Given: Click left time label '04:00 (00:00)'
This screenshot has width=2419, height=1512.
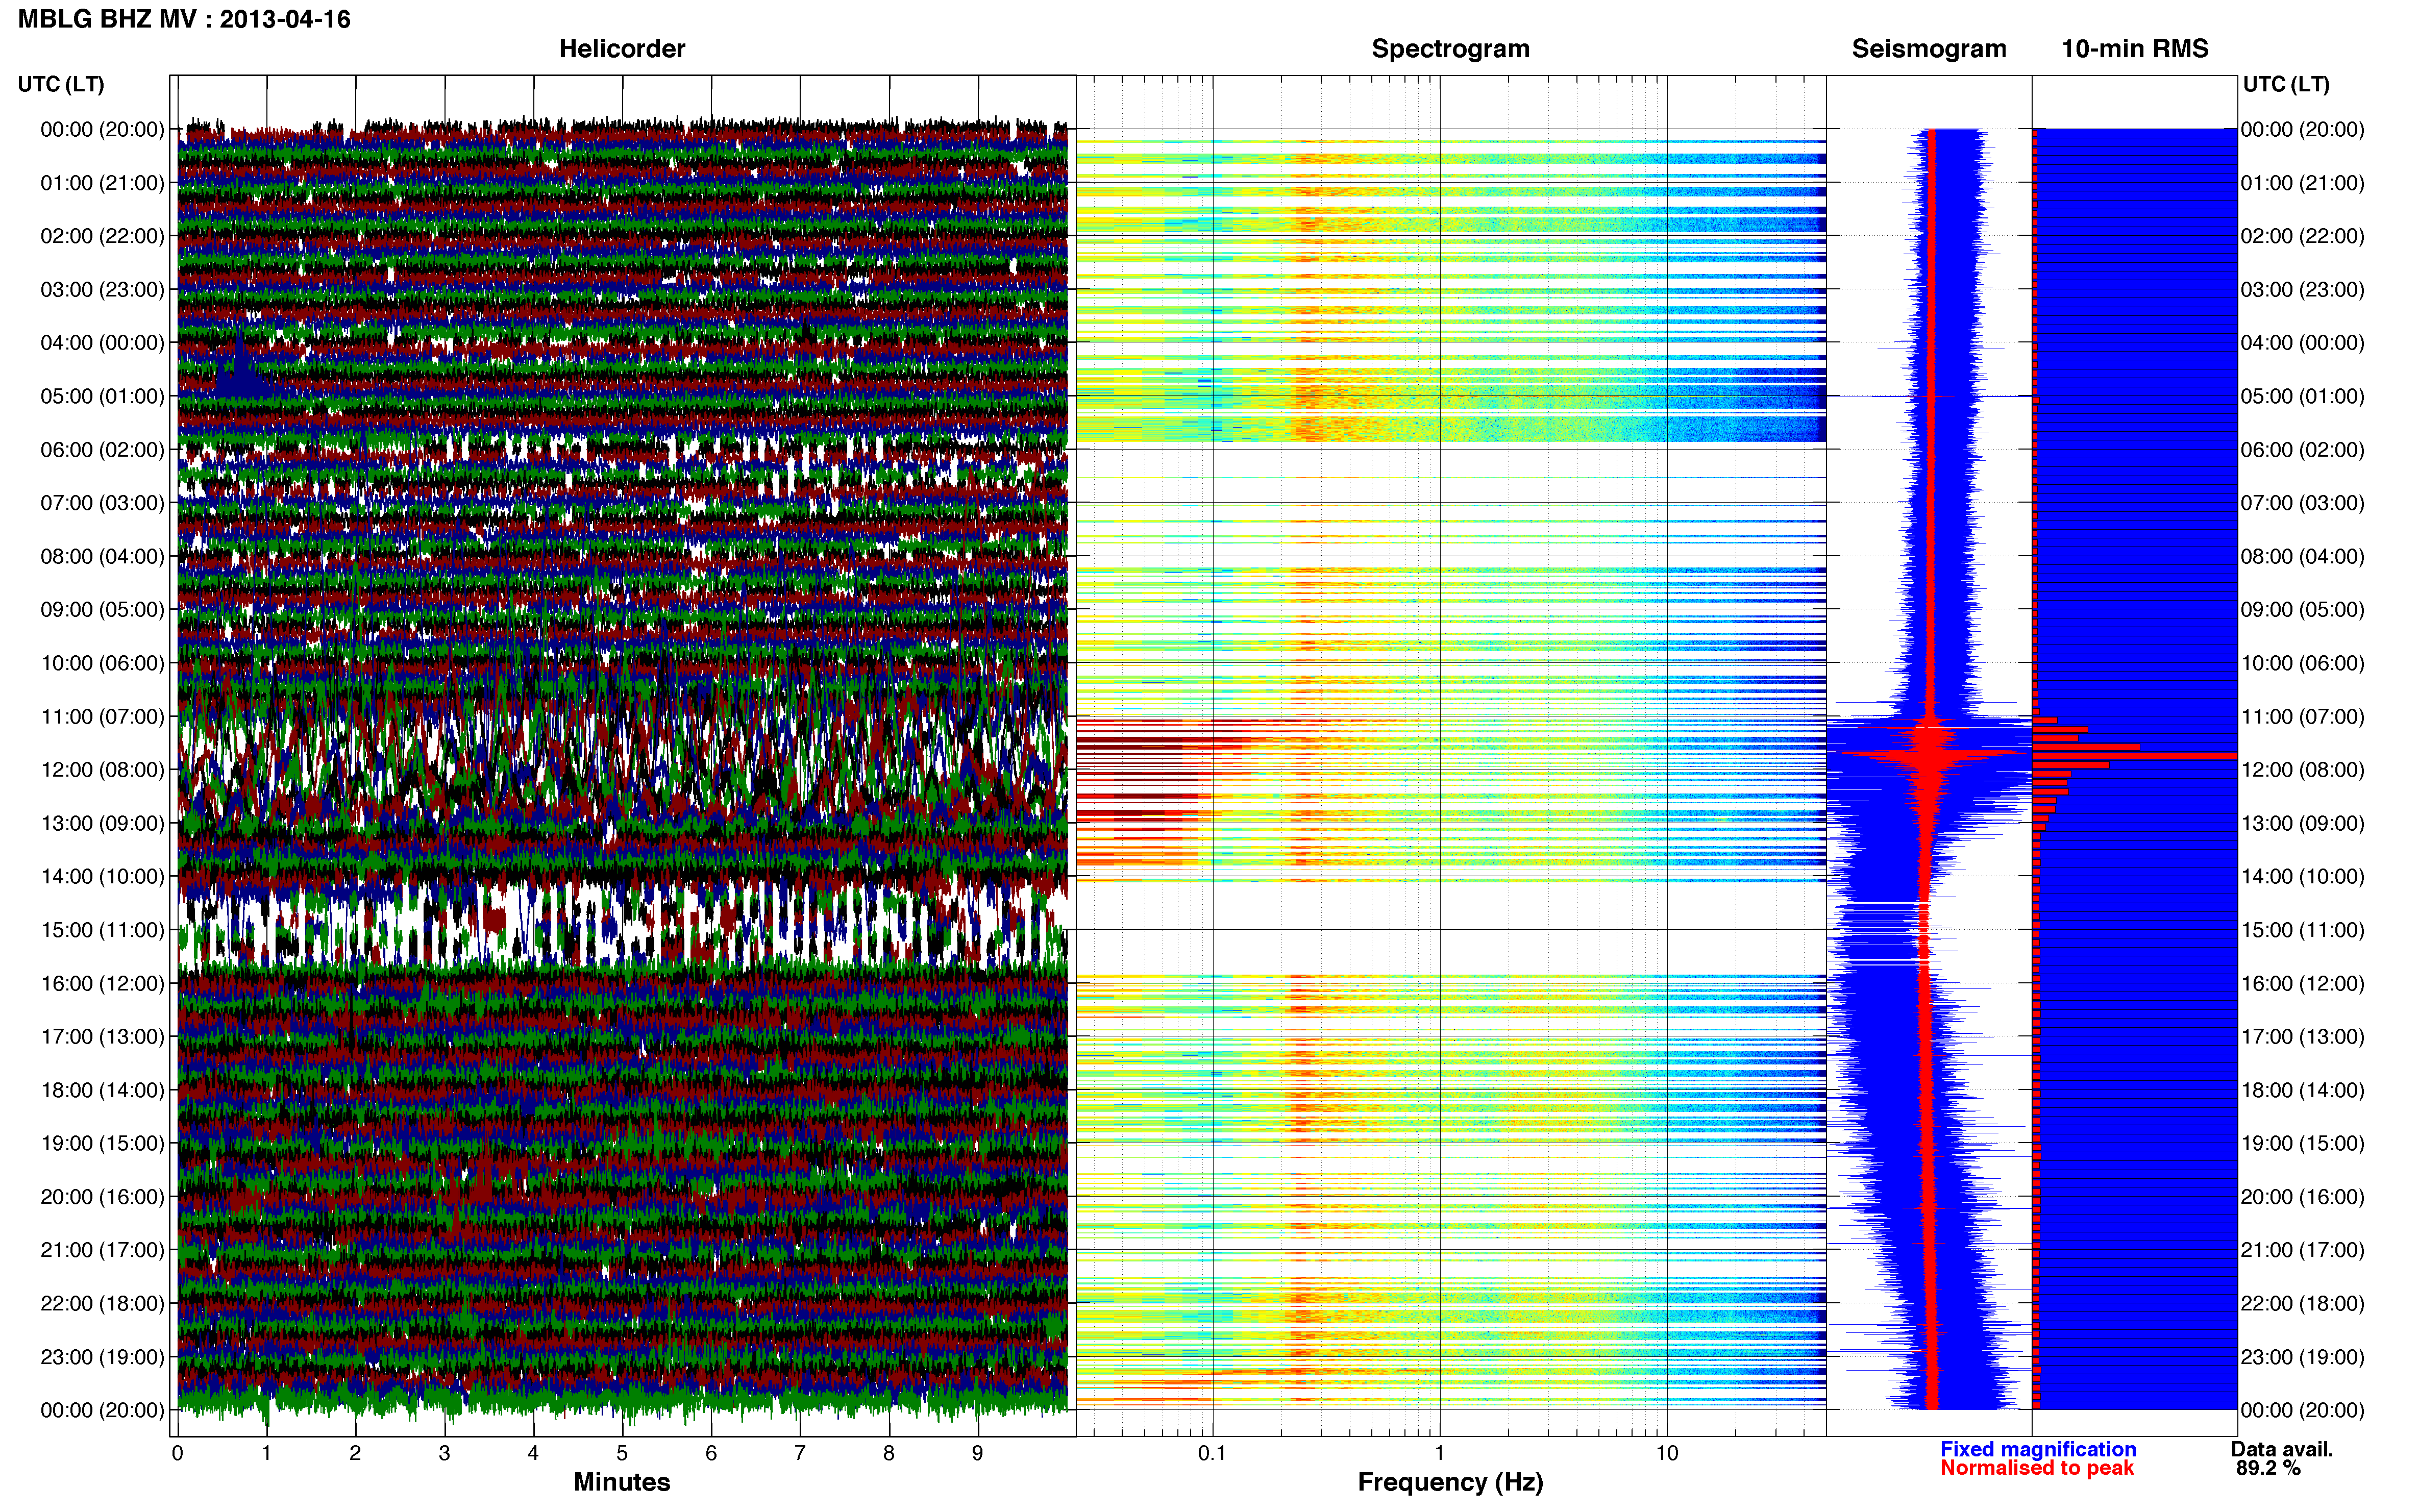Looking at the screenshot, I should pos(102,343).
